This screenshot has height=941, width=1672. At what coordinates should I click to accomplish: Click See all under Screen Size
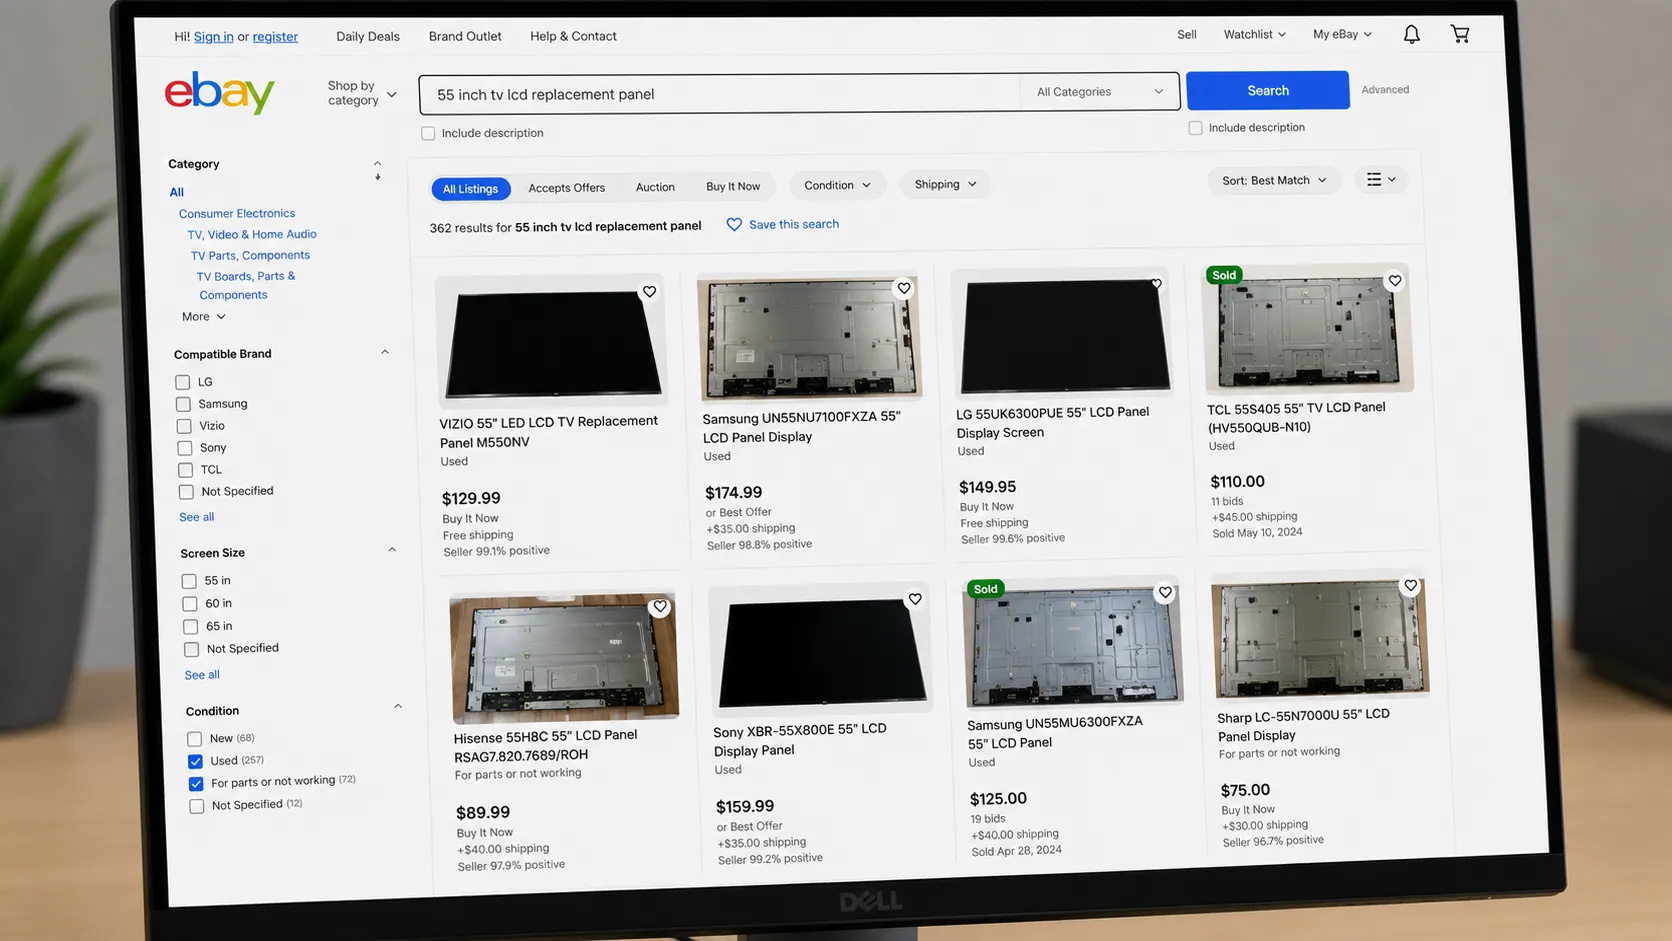click(x=202, y=675)
